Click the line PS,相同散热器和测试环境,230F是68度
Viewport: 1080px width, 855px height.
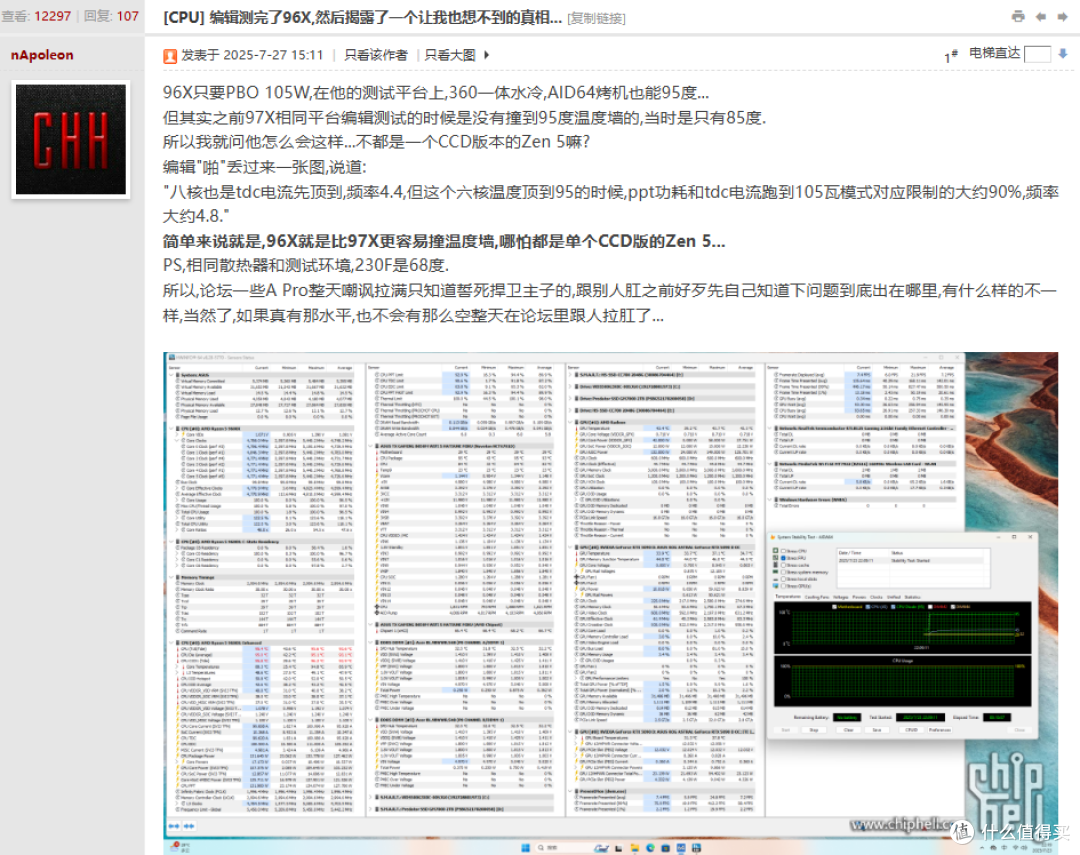(x=306, y=265)
